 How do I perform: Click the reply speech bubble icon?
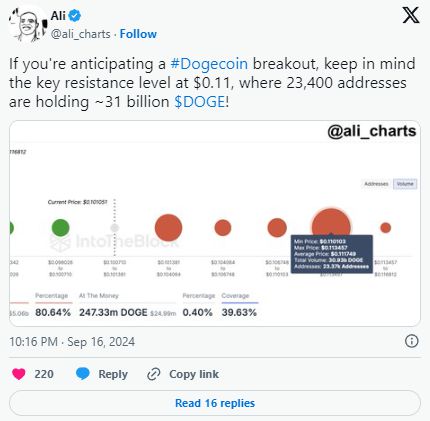click(83, 374)
